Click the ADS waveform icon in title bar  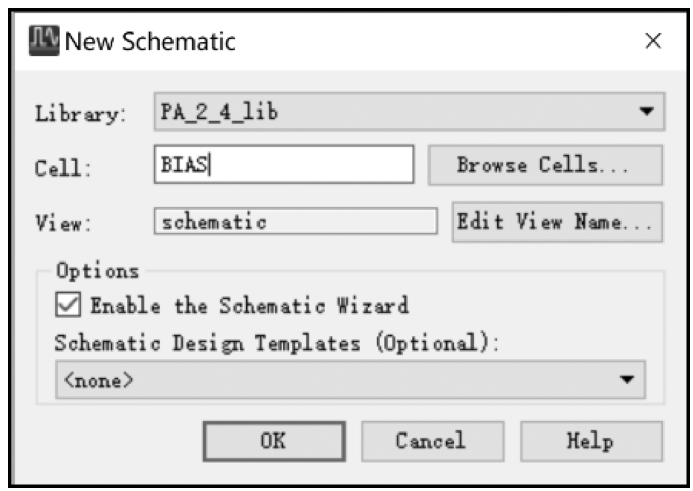(x=44, y=41)
